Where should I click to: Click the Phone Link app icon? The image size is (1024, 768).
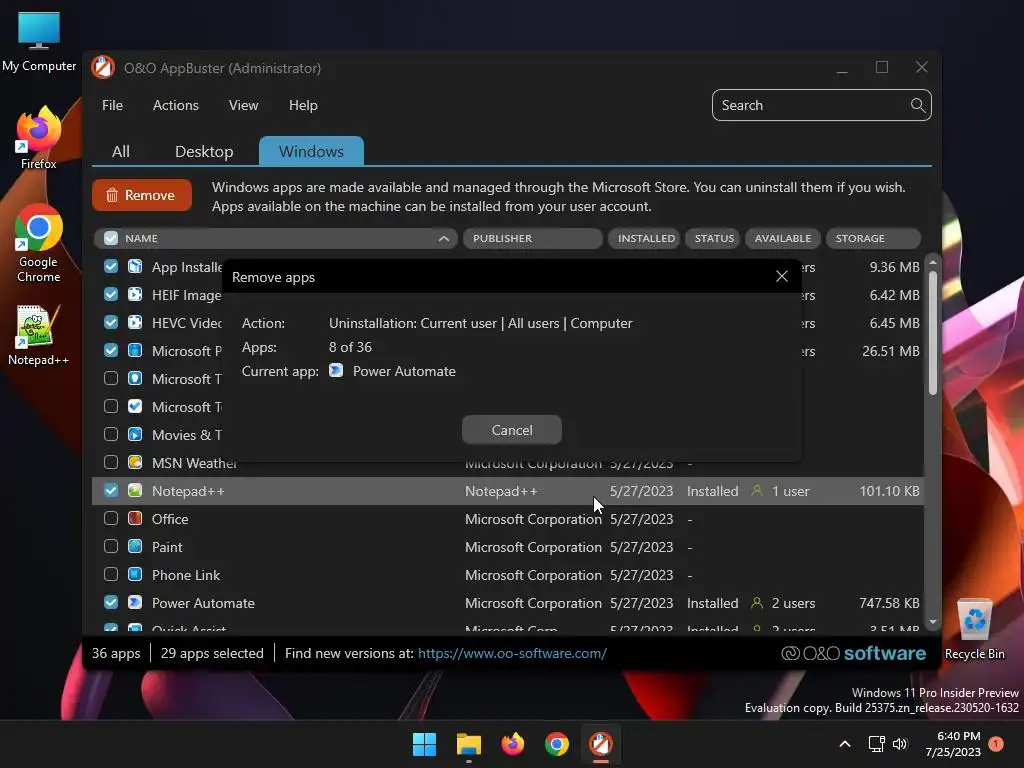[135, 575]
